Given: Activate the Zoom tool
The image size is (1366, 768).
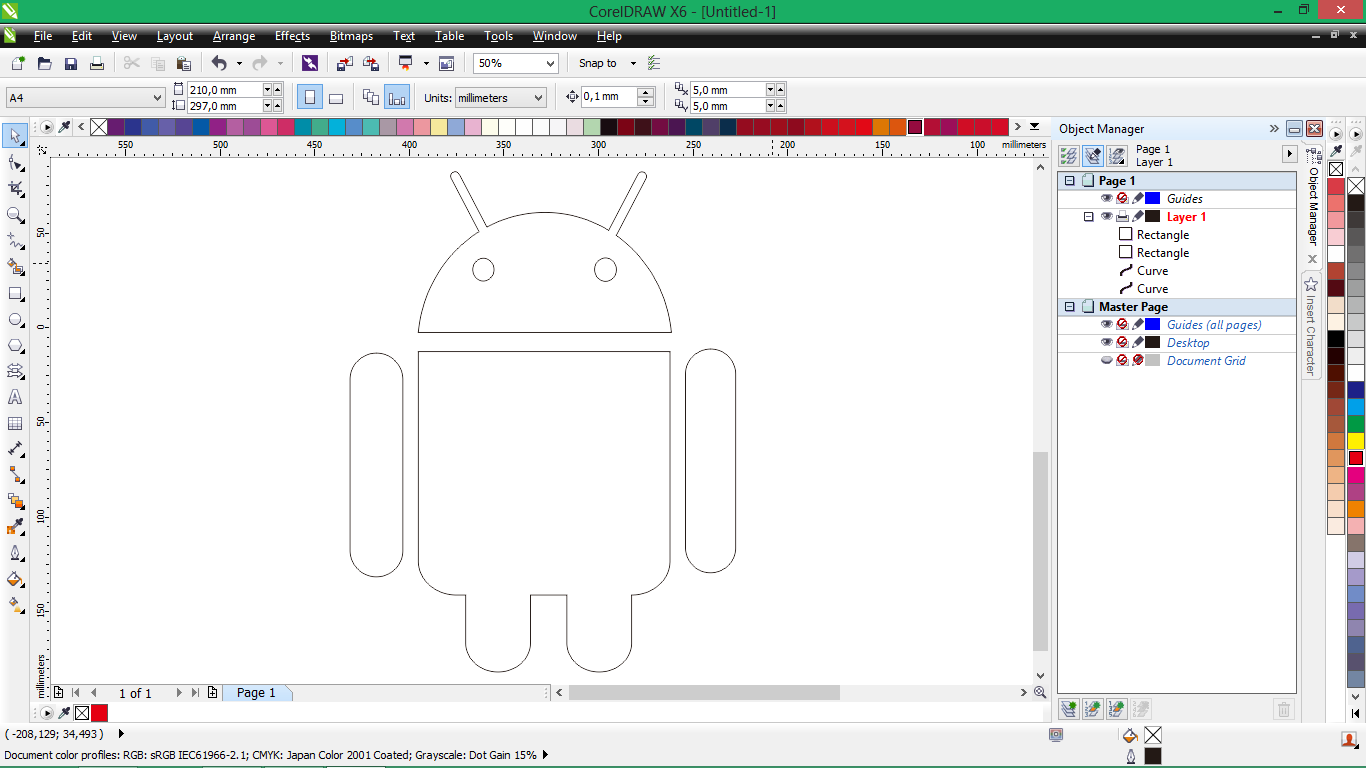Looking at the screenshot, I should pyautogui.click(x=14, y=214).
